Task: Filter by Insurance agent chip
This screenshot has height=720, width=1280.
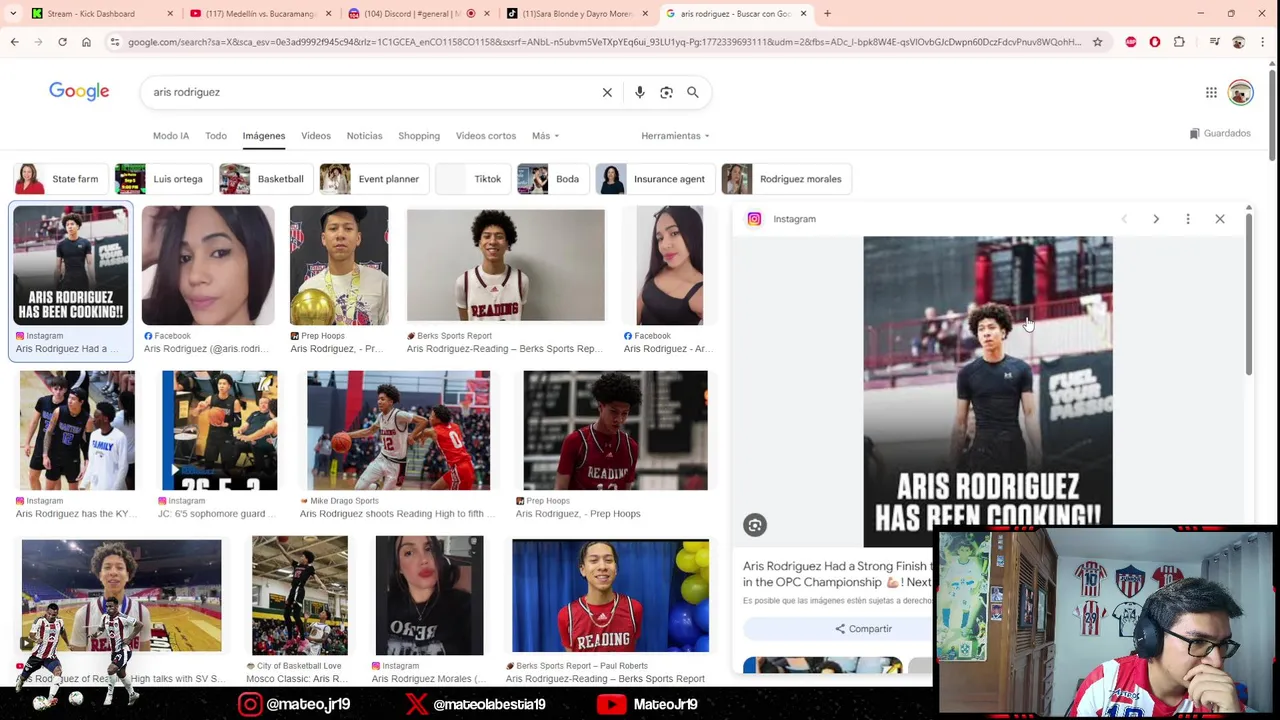Action: point(654,179)
